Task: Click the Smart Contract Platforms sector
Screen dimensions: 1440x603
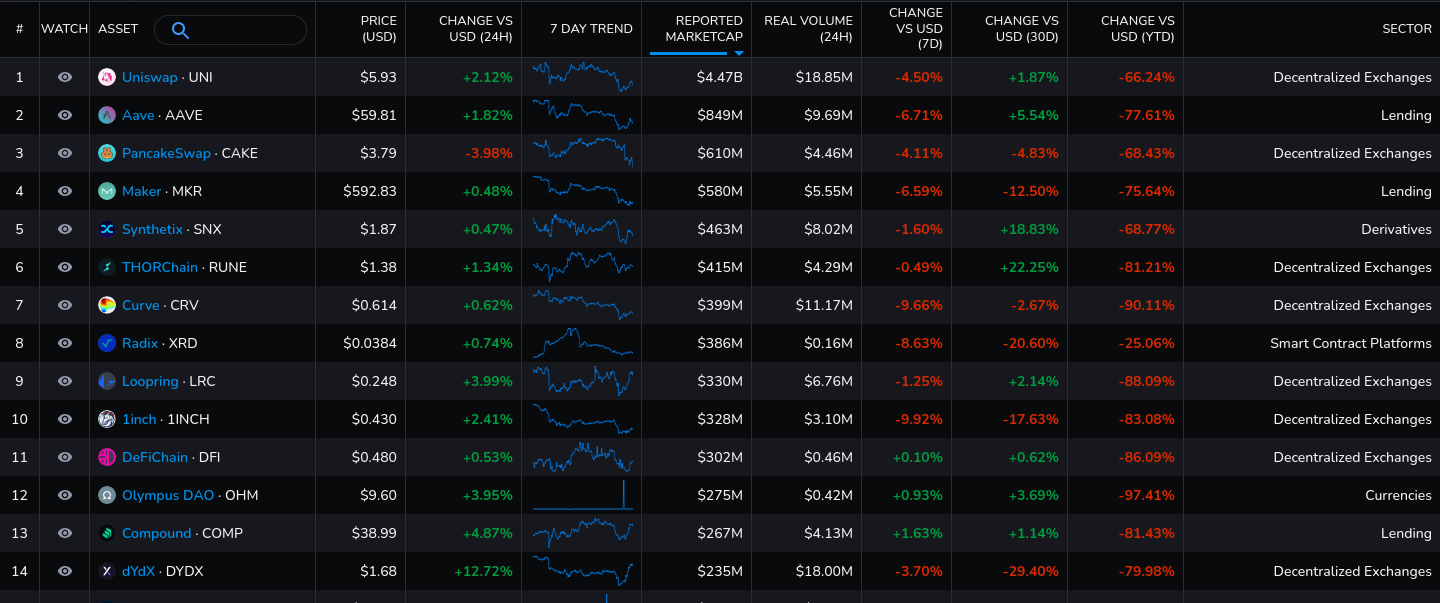Action: [1351, 343]
